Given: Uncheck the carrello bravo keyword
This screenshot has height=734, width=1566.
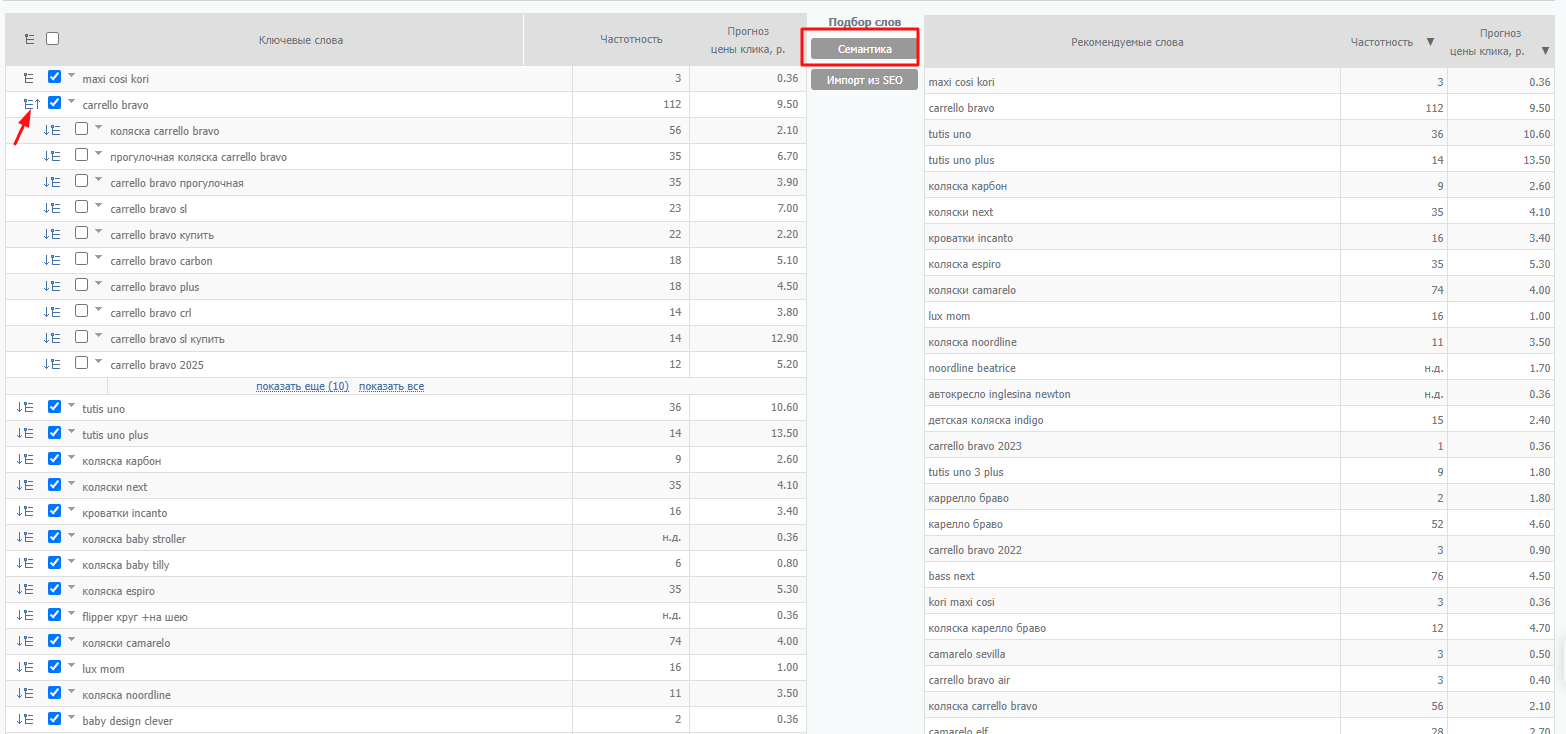Looking at the screenshot, I should click(55, 102).
